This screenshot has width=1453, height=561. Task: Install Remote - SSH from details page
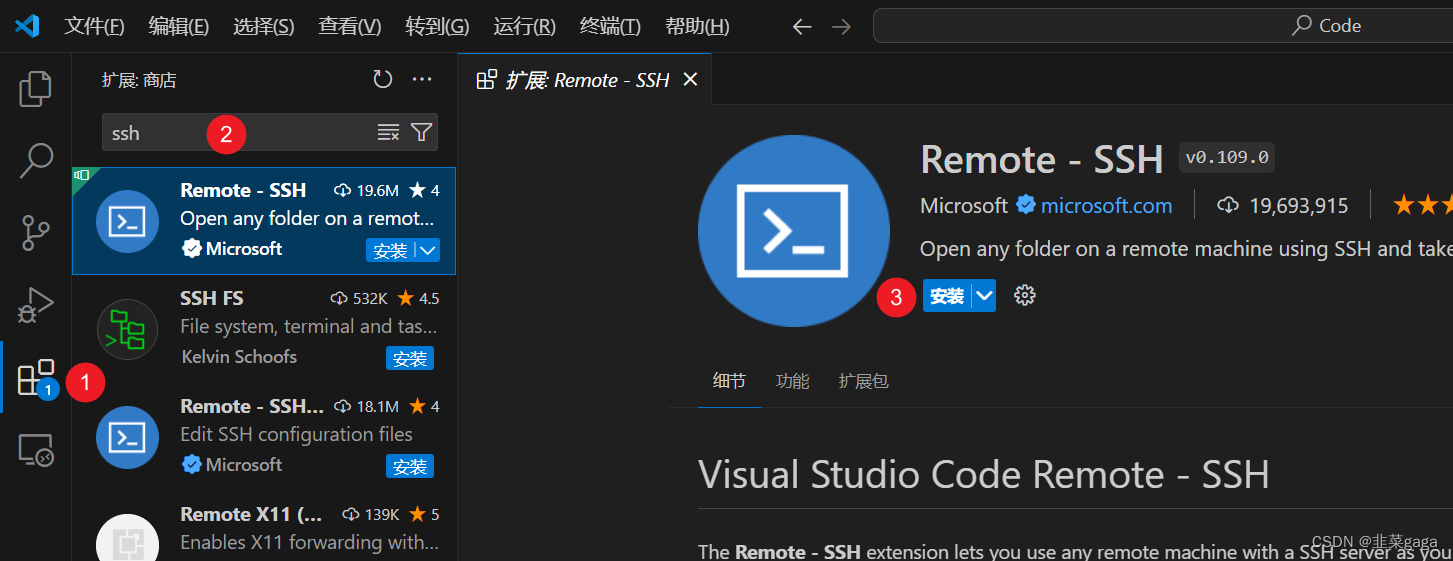tap(946, 295)
